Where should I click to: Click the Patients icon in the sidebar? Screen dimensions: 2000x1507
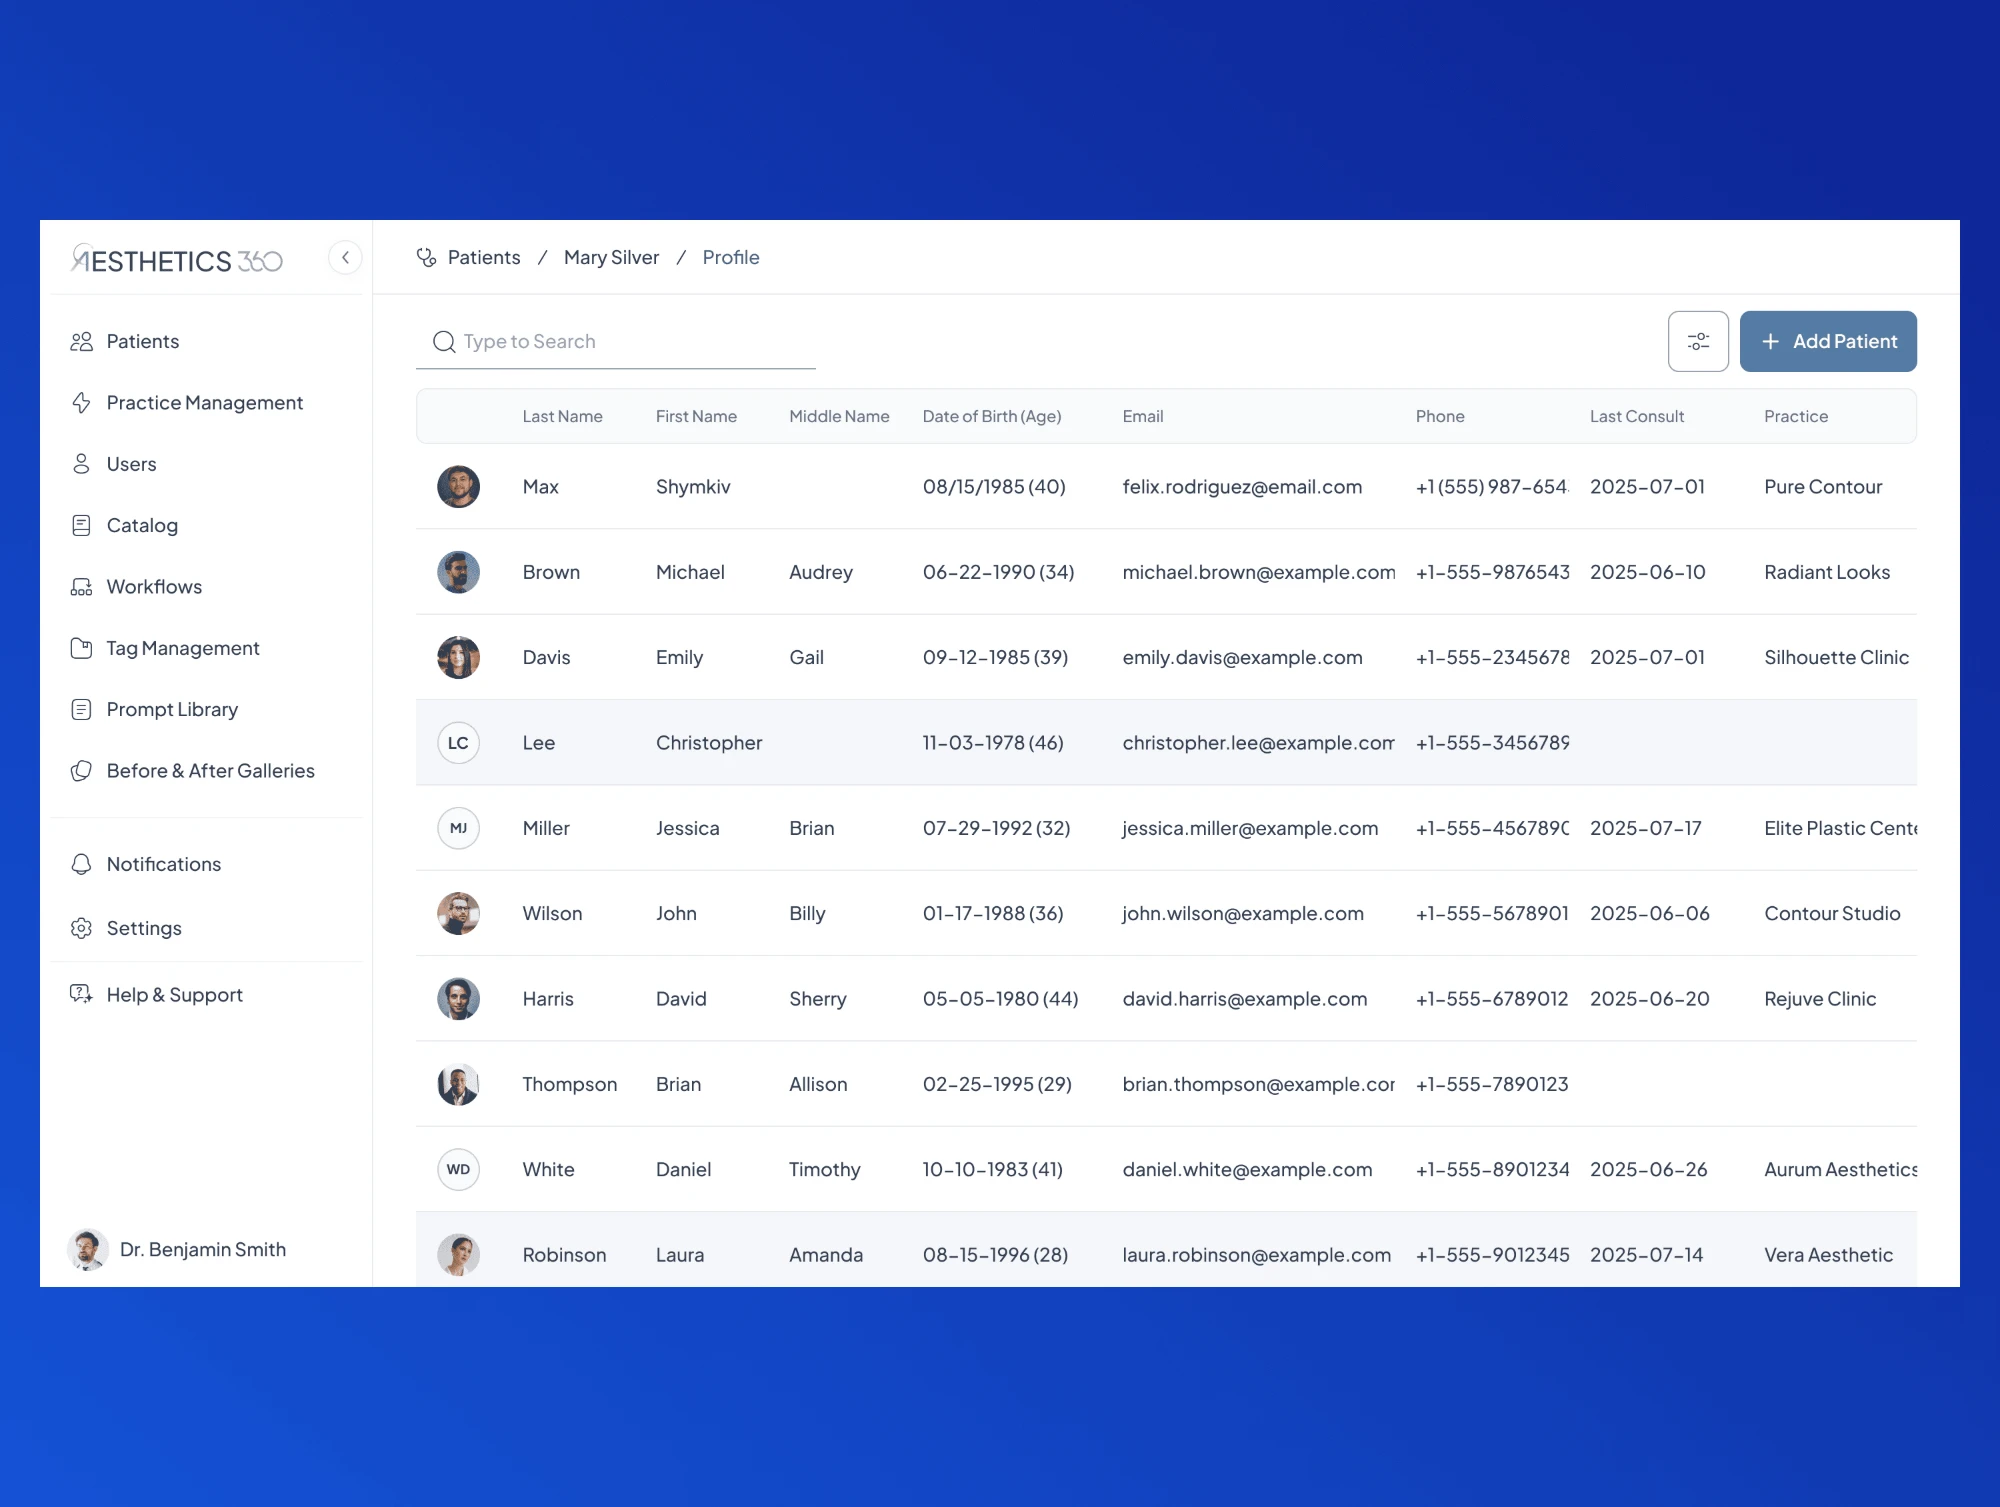click(82, 342)
